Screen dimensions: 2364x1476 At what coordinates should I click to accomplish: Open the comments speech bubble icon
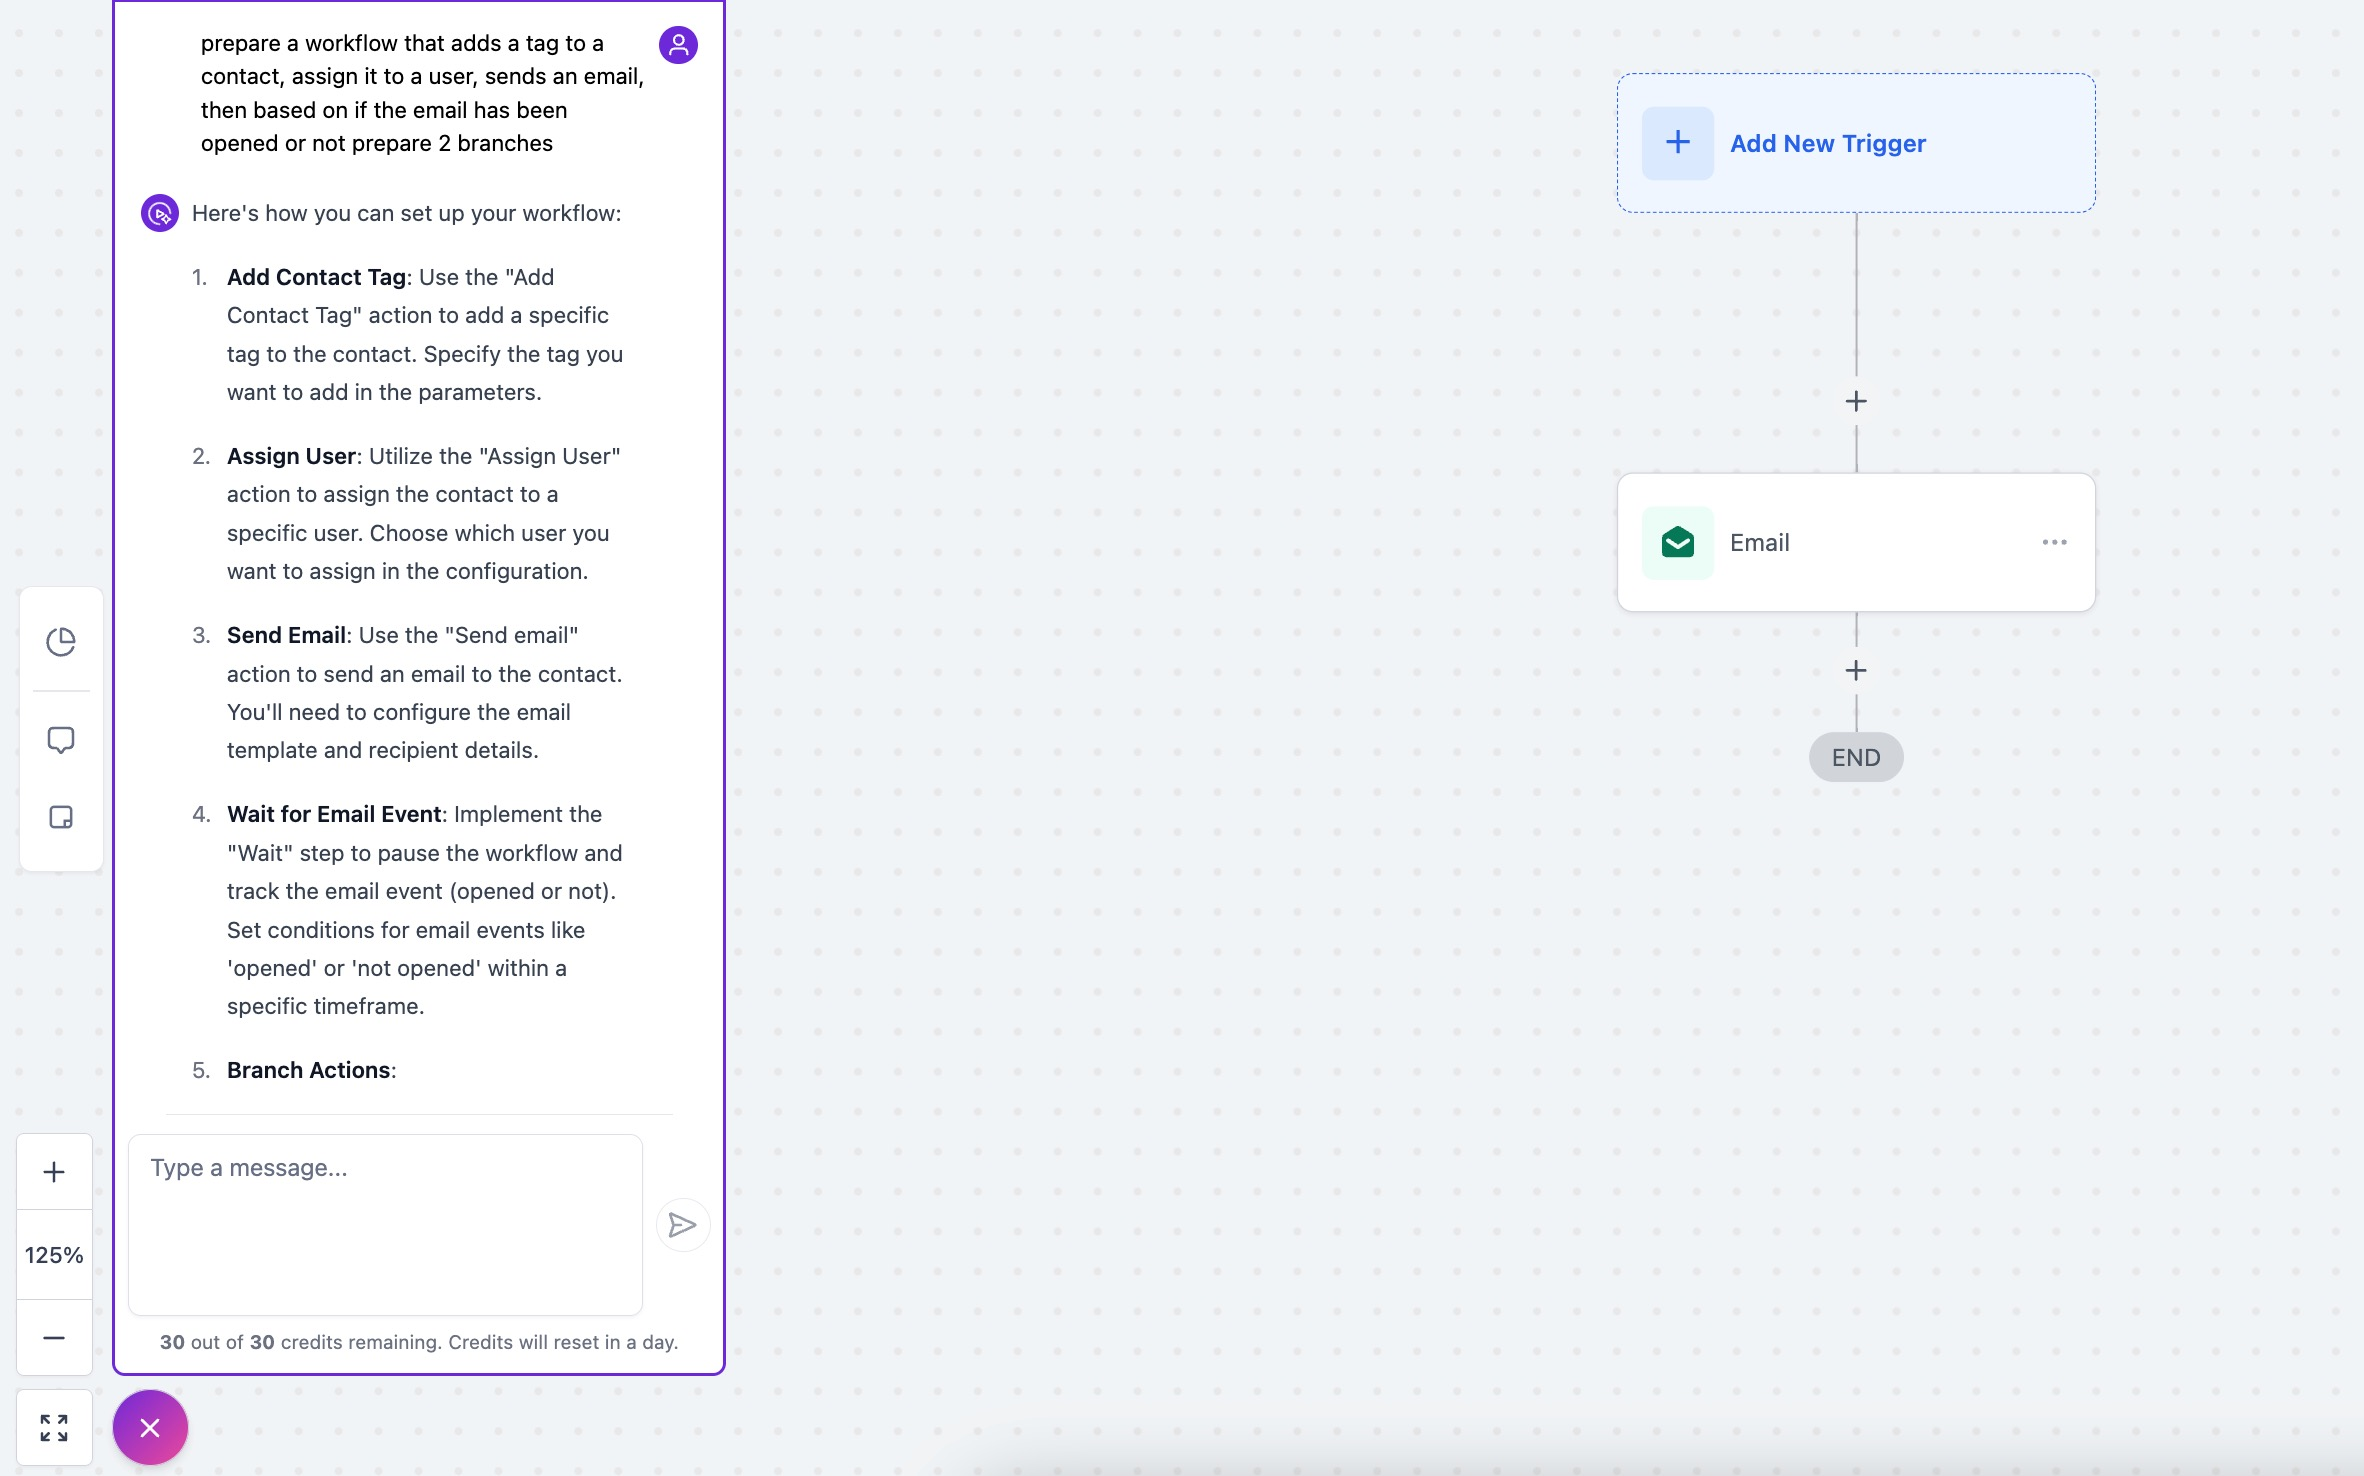(61, 739)
